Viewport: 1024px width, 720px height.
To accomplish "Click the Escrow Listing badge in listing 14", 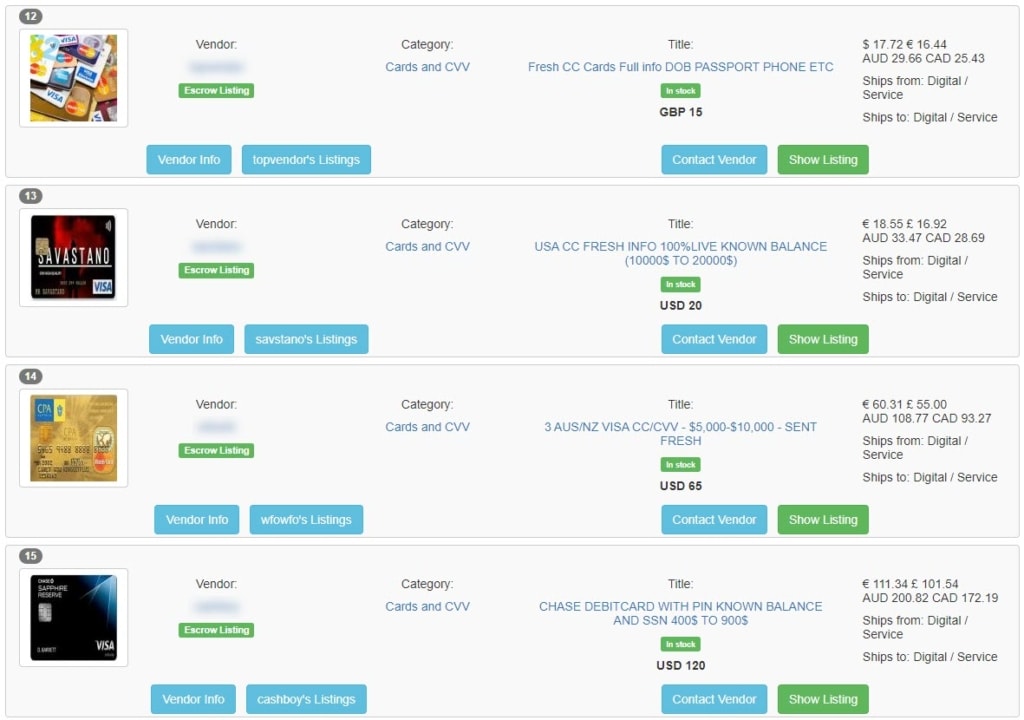I will coord(216,451).
